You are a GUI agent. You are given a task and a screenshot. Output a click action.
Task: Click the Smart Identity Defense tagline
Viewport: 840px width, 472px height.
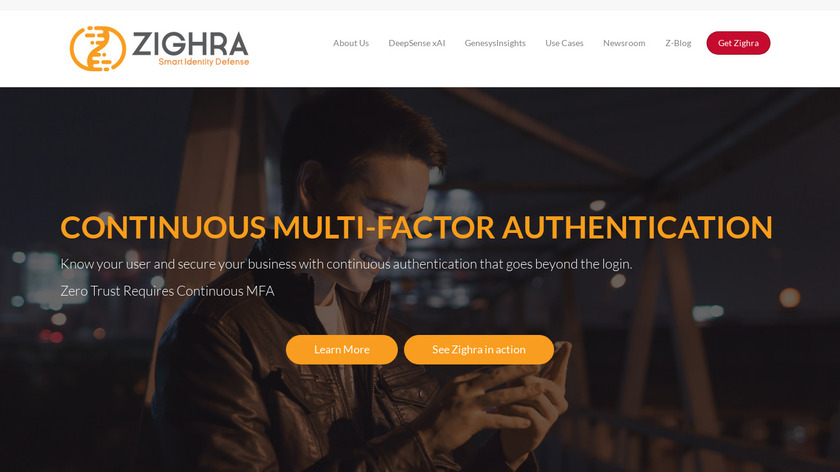[204, 62]
